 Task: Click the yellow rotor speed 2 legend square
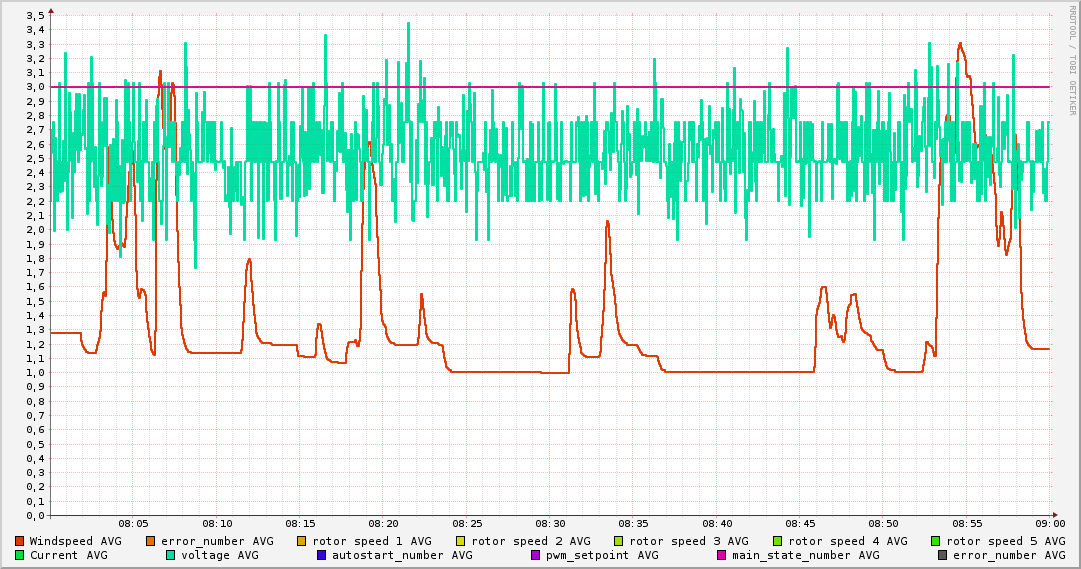[460, 541]
